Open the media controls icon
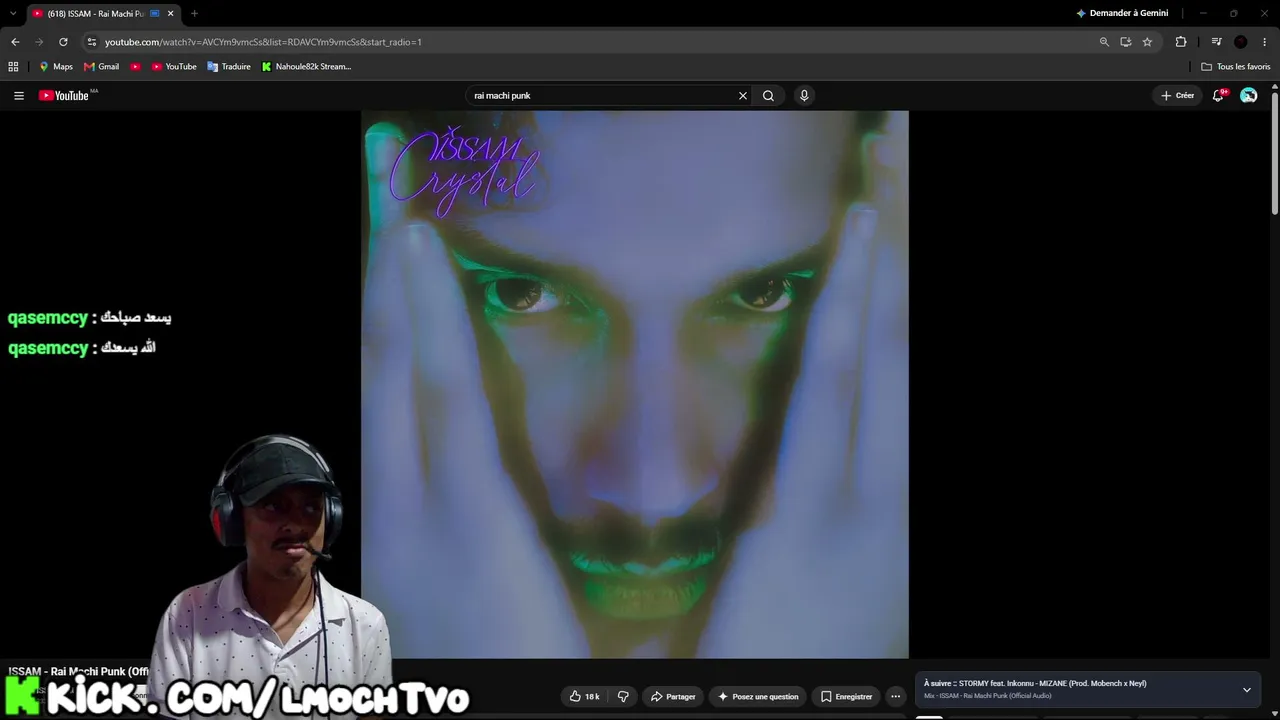Viewport: 1280px width, 720px height. coord(1216,42)
